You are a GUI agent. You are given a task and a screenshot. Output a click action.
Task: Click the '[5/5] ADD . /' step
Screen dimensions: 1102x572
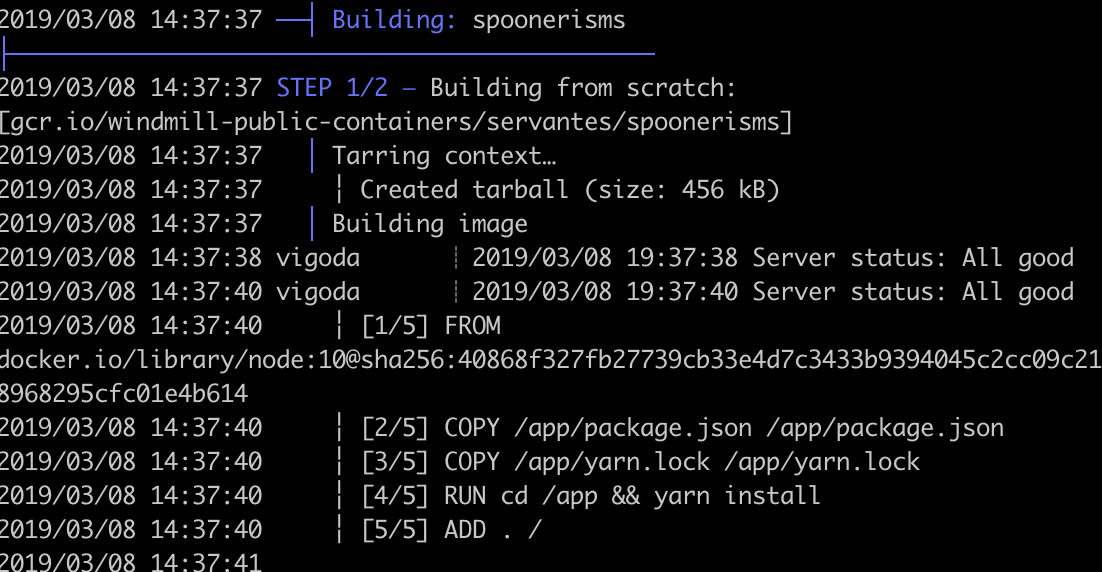tap(451, 529)
